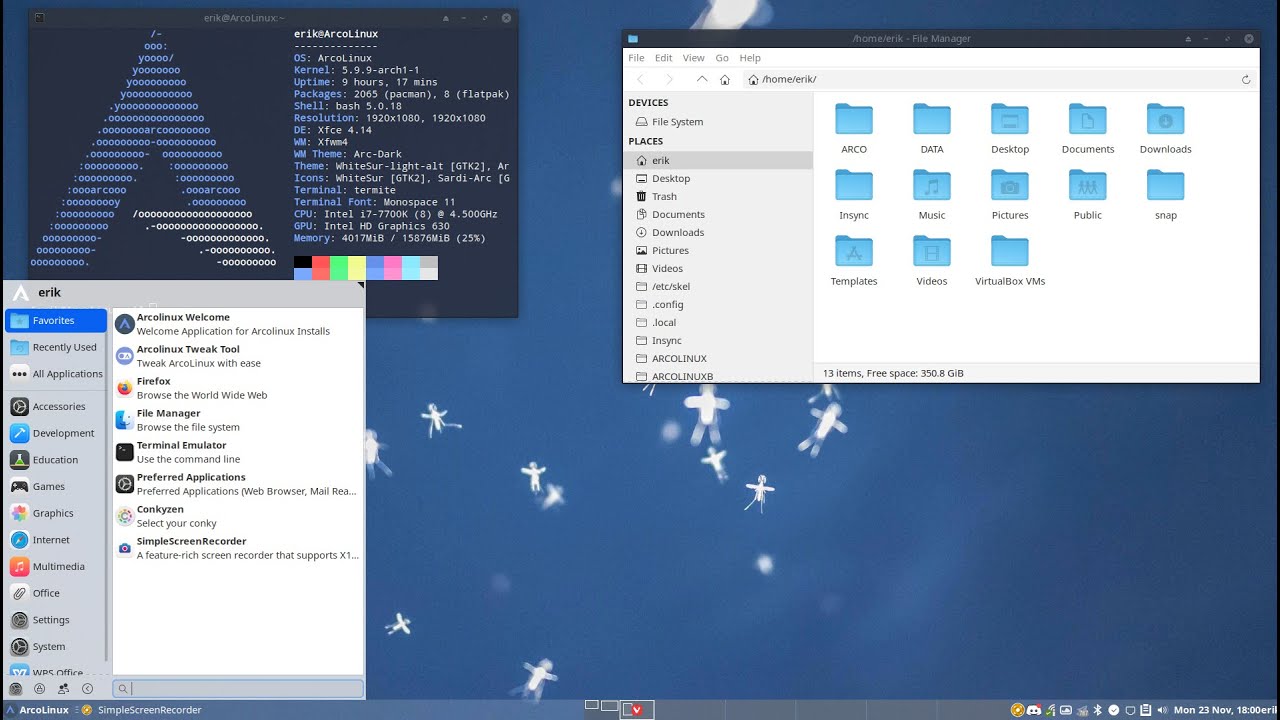Select the /etc/skel bookmark in sidebar
The height and width of the screenshot is (720, 1280).
718,286
